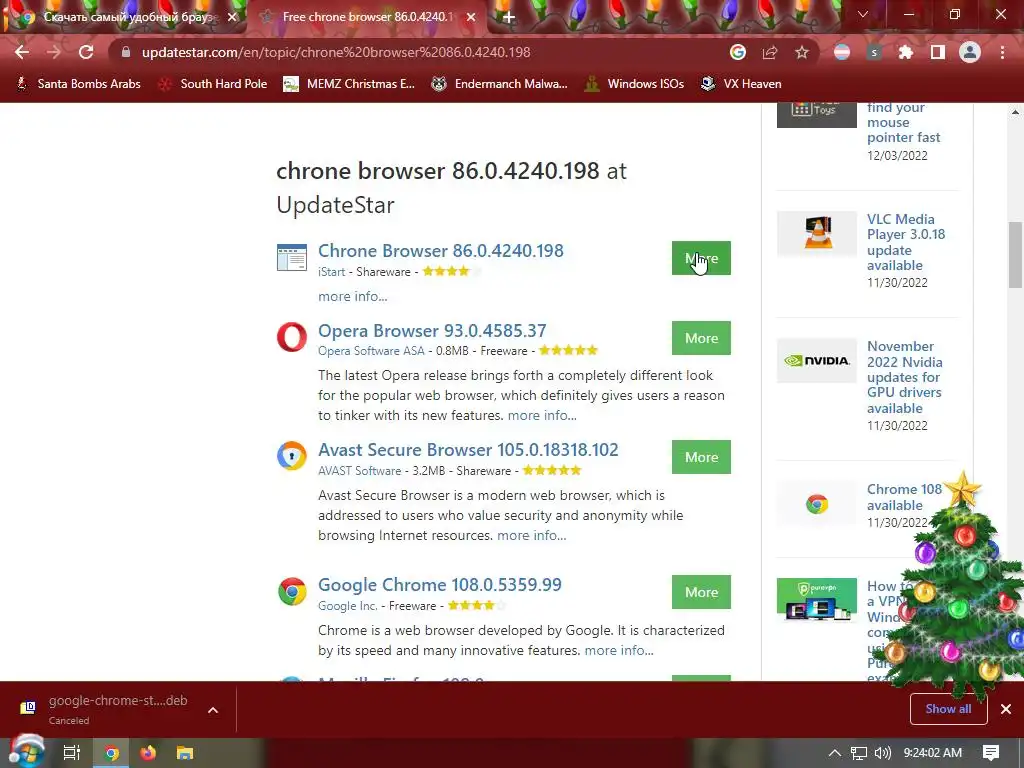
Task: Open Windows ISOs bookmark
Action: click(633, 84)
